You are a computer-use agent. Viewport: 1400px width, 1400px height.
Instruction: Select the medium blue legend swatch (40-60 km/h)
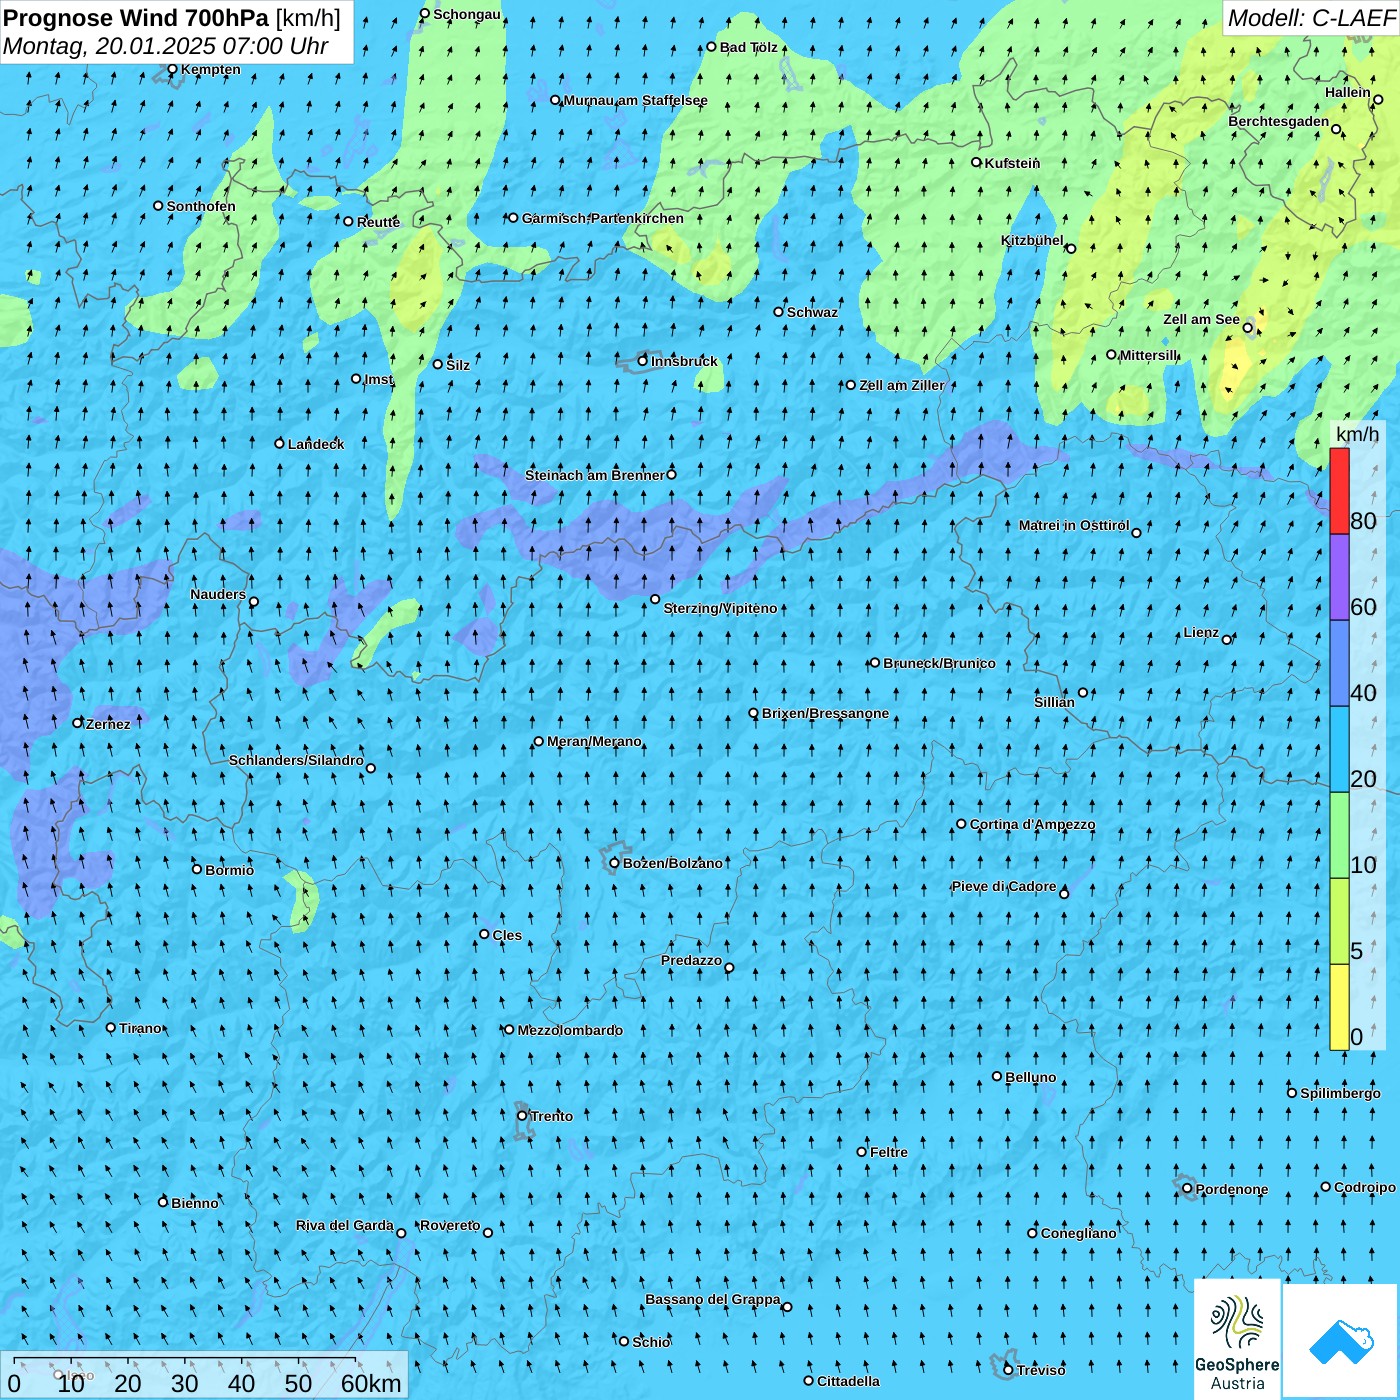click(x=1339, y=664)
